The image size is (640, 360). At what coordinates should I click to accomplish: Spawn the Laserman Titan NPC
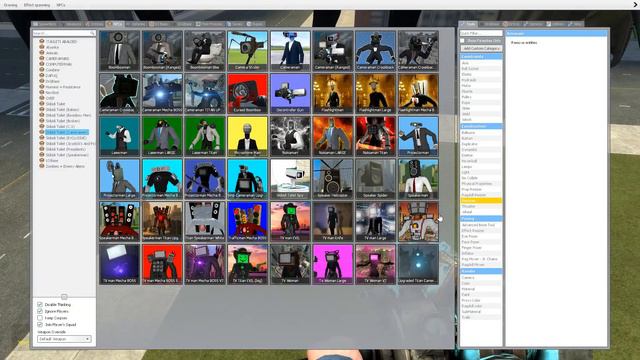pyautogui.click(x=205, y=136)
